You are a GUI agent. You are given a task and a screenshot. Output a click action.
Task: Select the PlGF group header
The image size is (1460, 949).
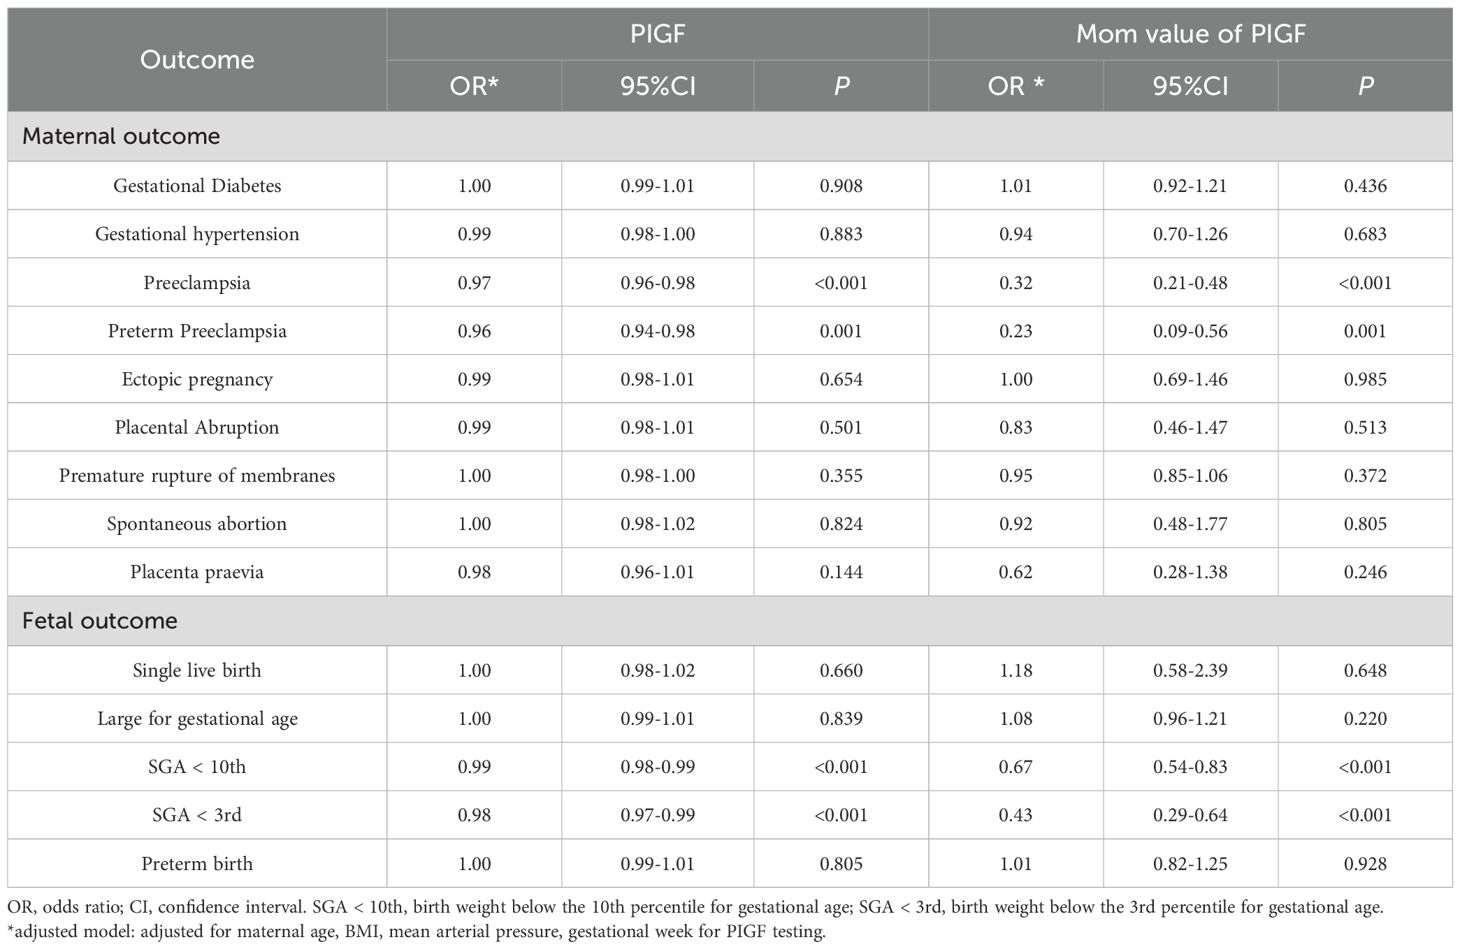[657, 34]
